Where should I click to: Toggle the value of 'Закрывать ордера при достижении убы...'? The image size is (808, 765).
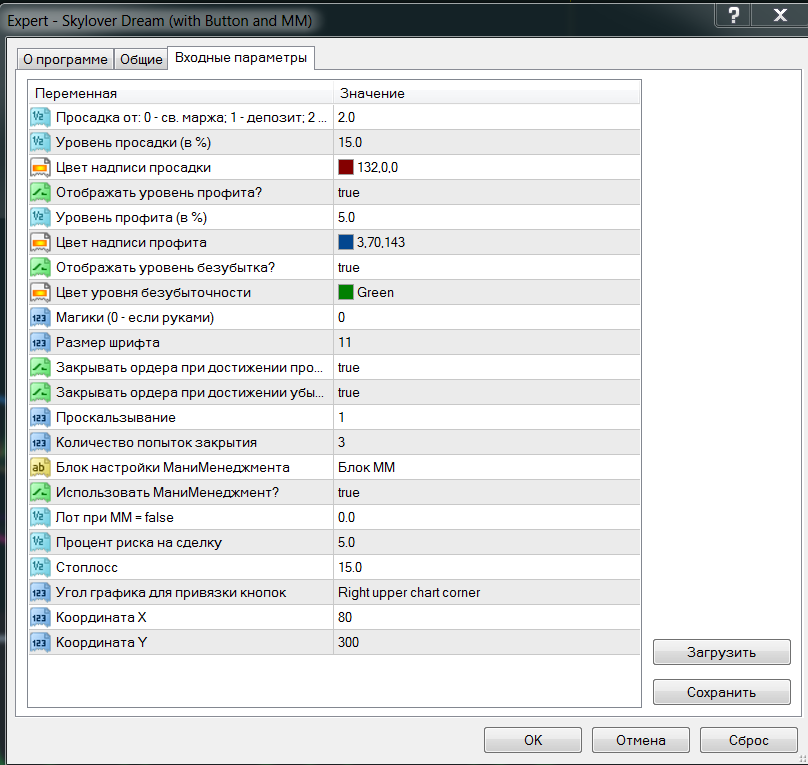coord(486,392)
